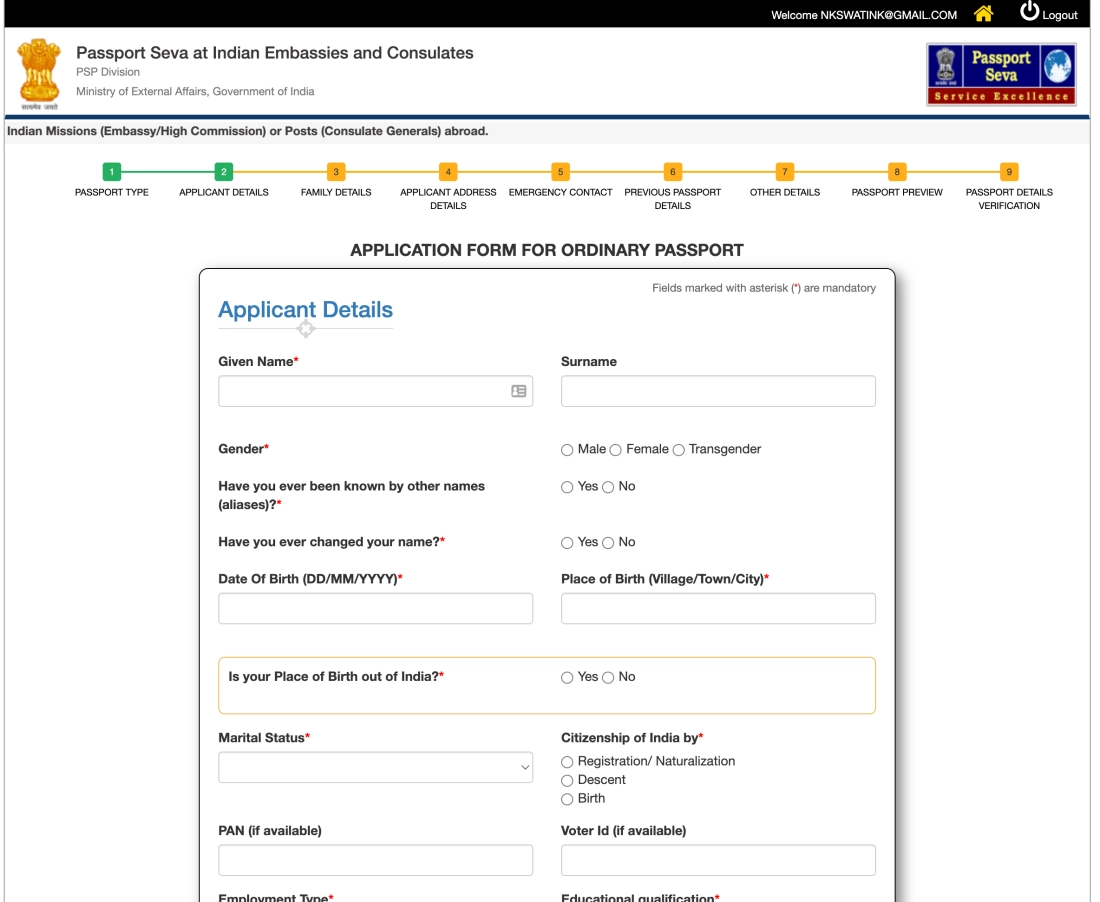1100x902 pixels.
Task: Click the Surname input field
Action: pyautogui.click(x=718, y=391)
